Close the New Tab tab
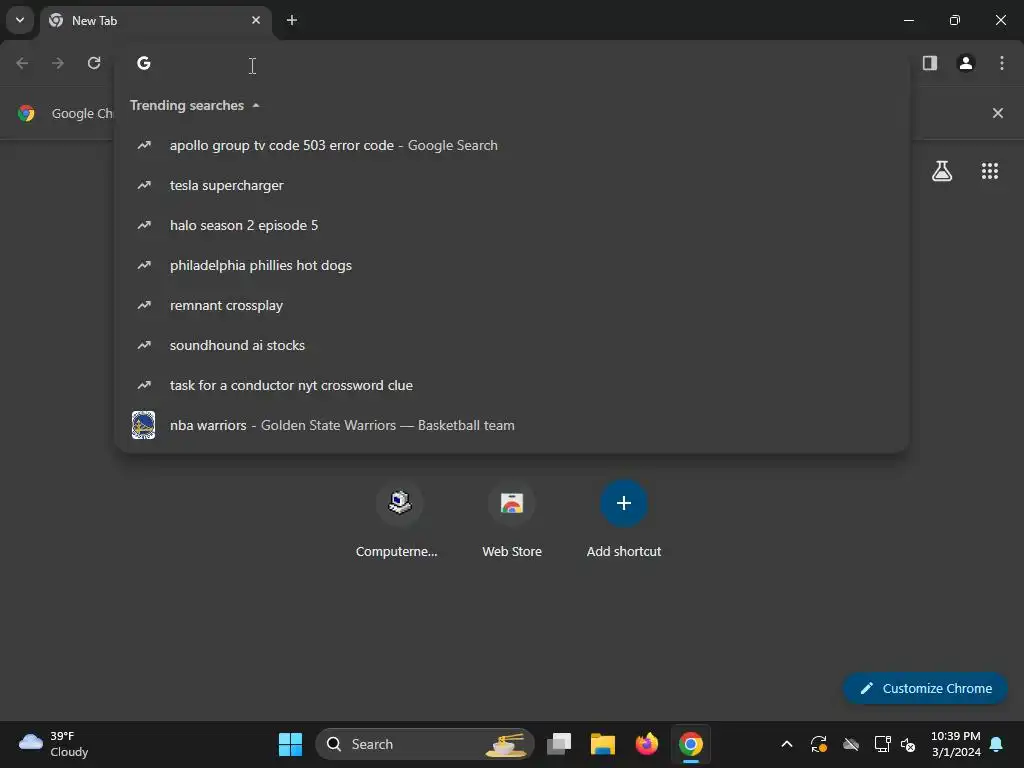The height and width of the screenshot is (768, 1024). (x=256, y=20)
